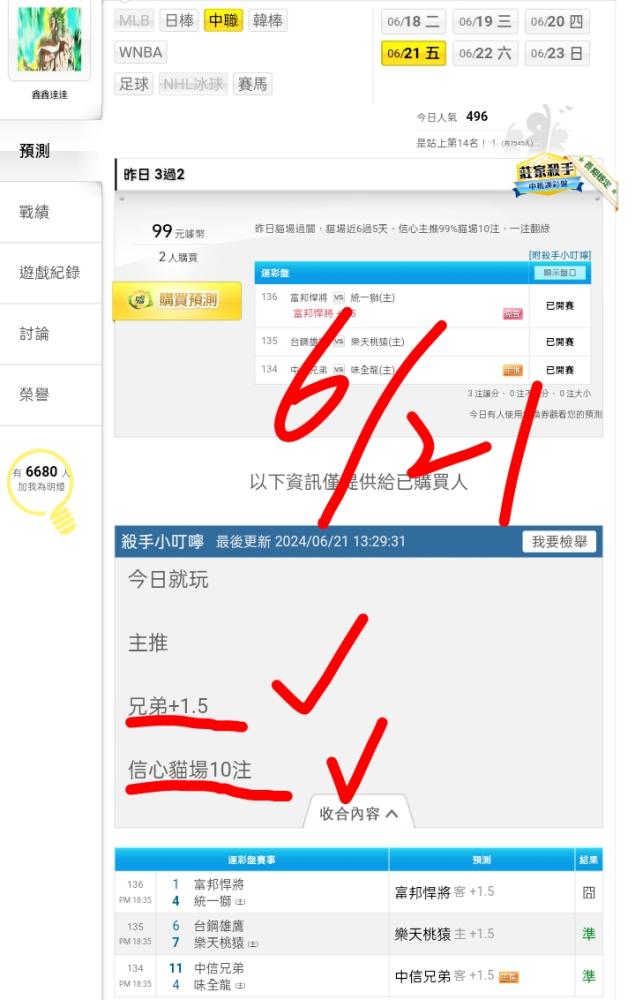
Task: Click the orange tag in game 134 prediction
Action: [508, 976]
